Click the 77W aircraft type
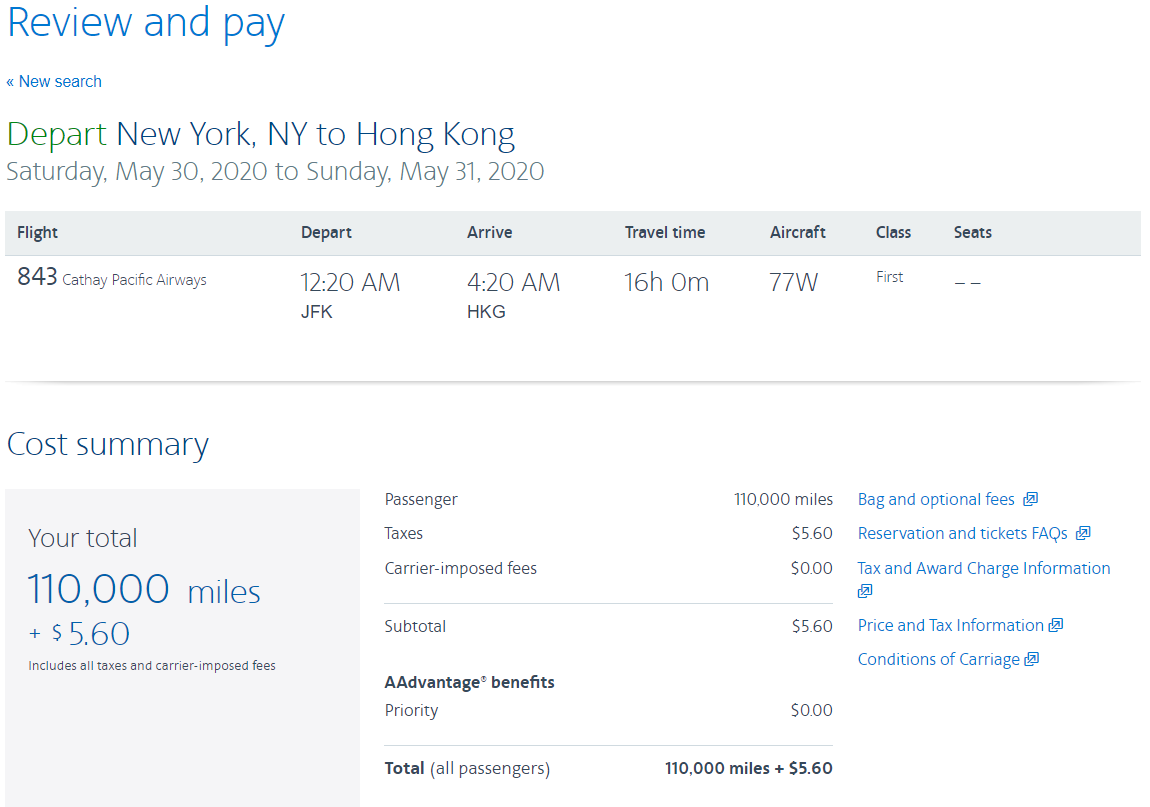 pos(794,282)
